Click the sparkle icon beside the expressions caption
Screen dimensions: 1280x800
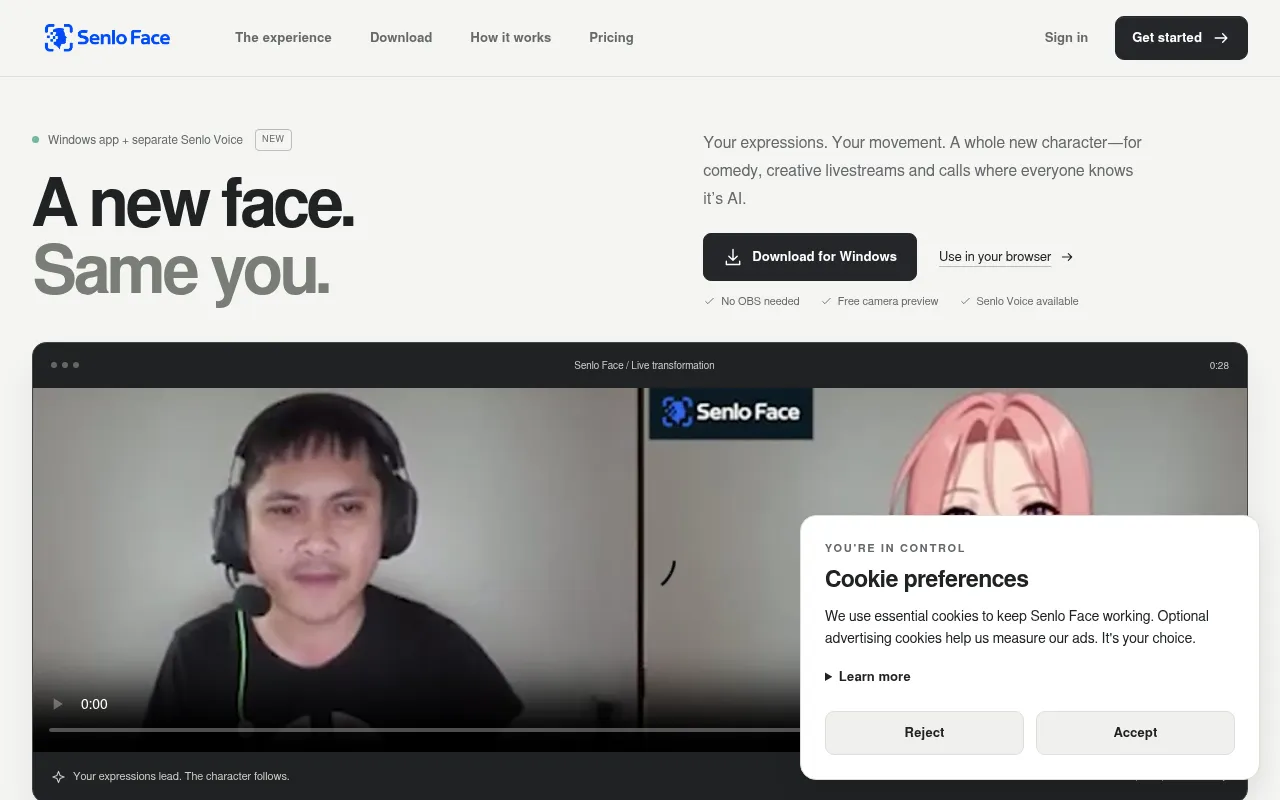[x=58, y=776]
